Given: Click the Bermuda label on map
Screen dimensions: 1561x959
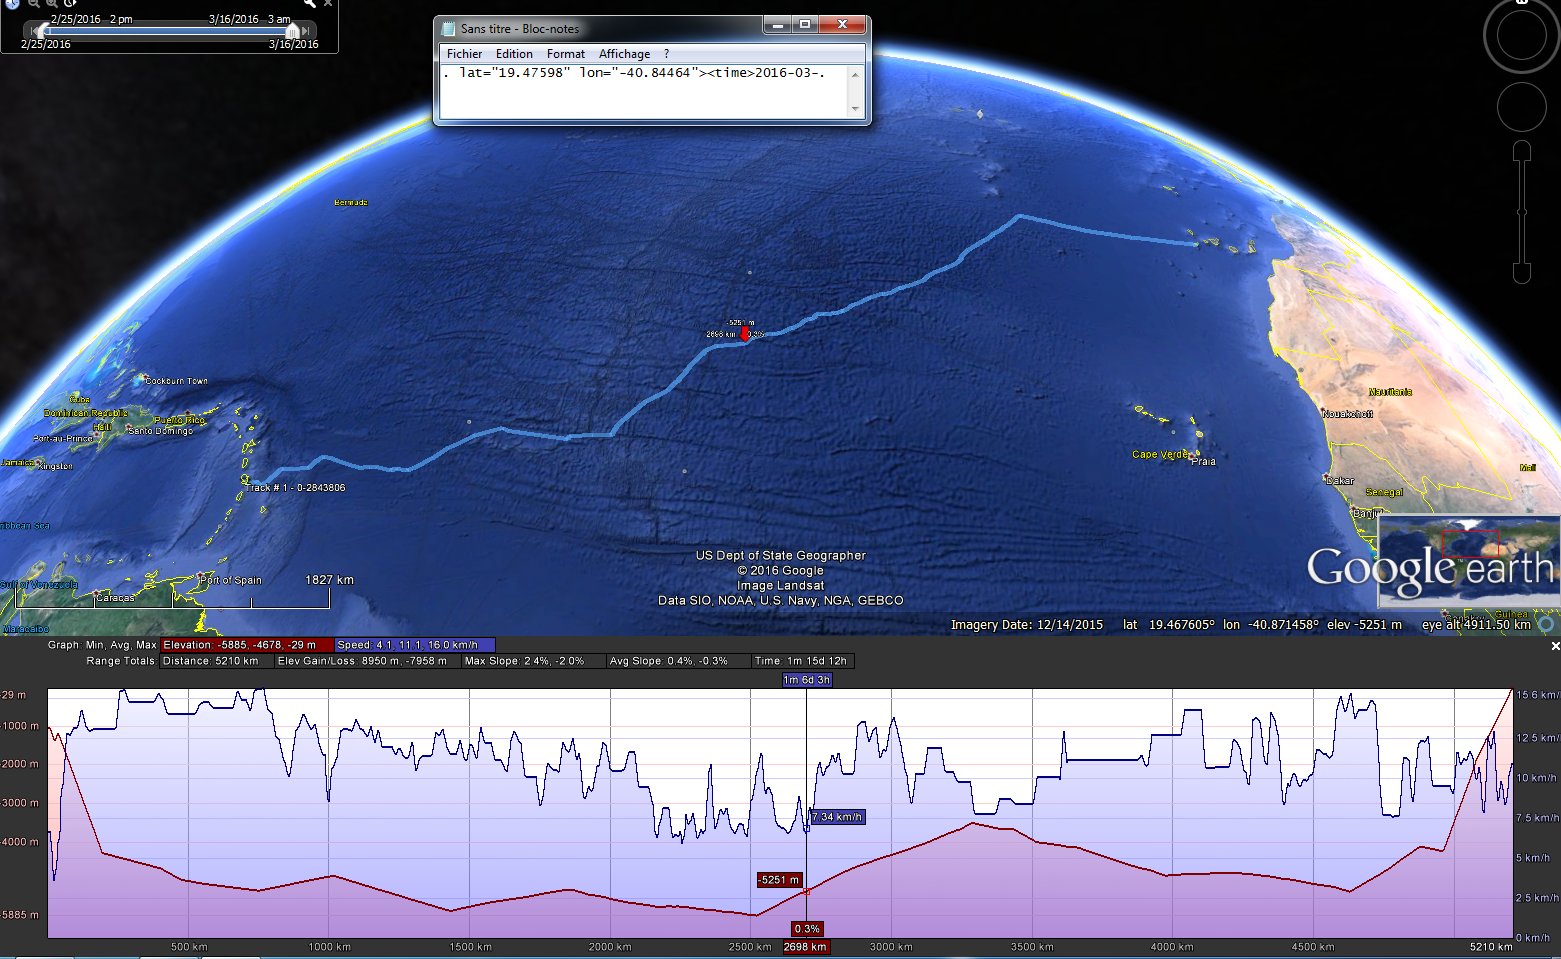Looking at the screenshot, I should point(351,203).
